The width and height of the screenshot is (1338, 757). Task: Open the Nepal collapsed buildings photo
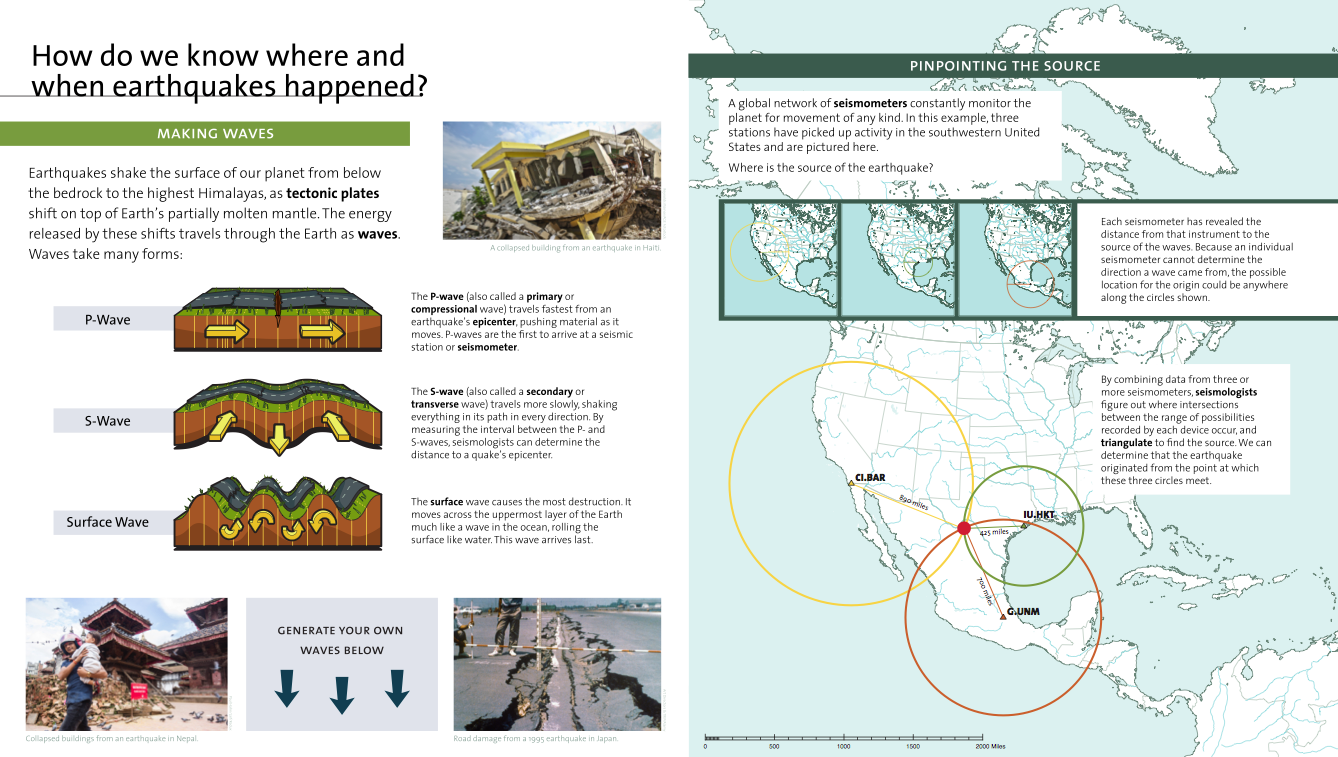127,664
